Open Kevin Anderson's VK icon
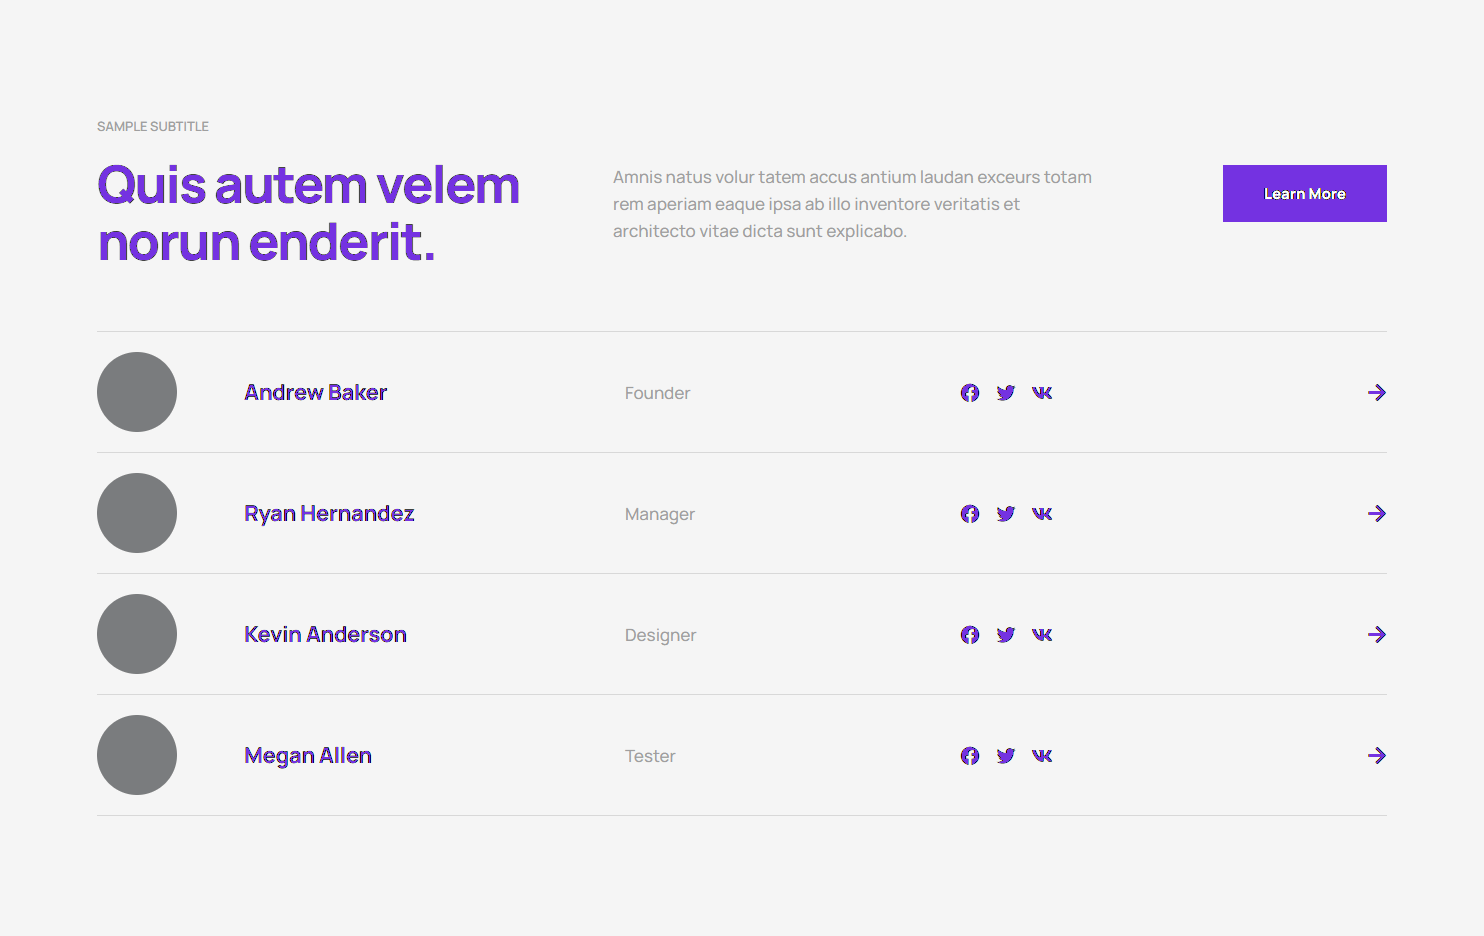 [x=1042, y=635]
